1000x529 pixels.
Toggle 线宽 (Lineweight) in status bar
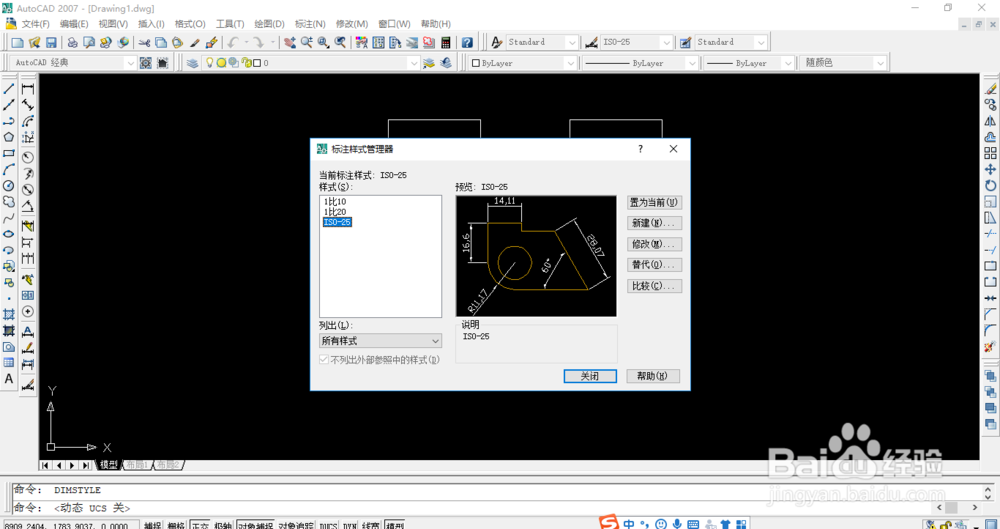click(x=371, y=525)
